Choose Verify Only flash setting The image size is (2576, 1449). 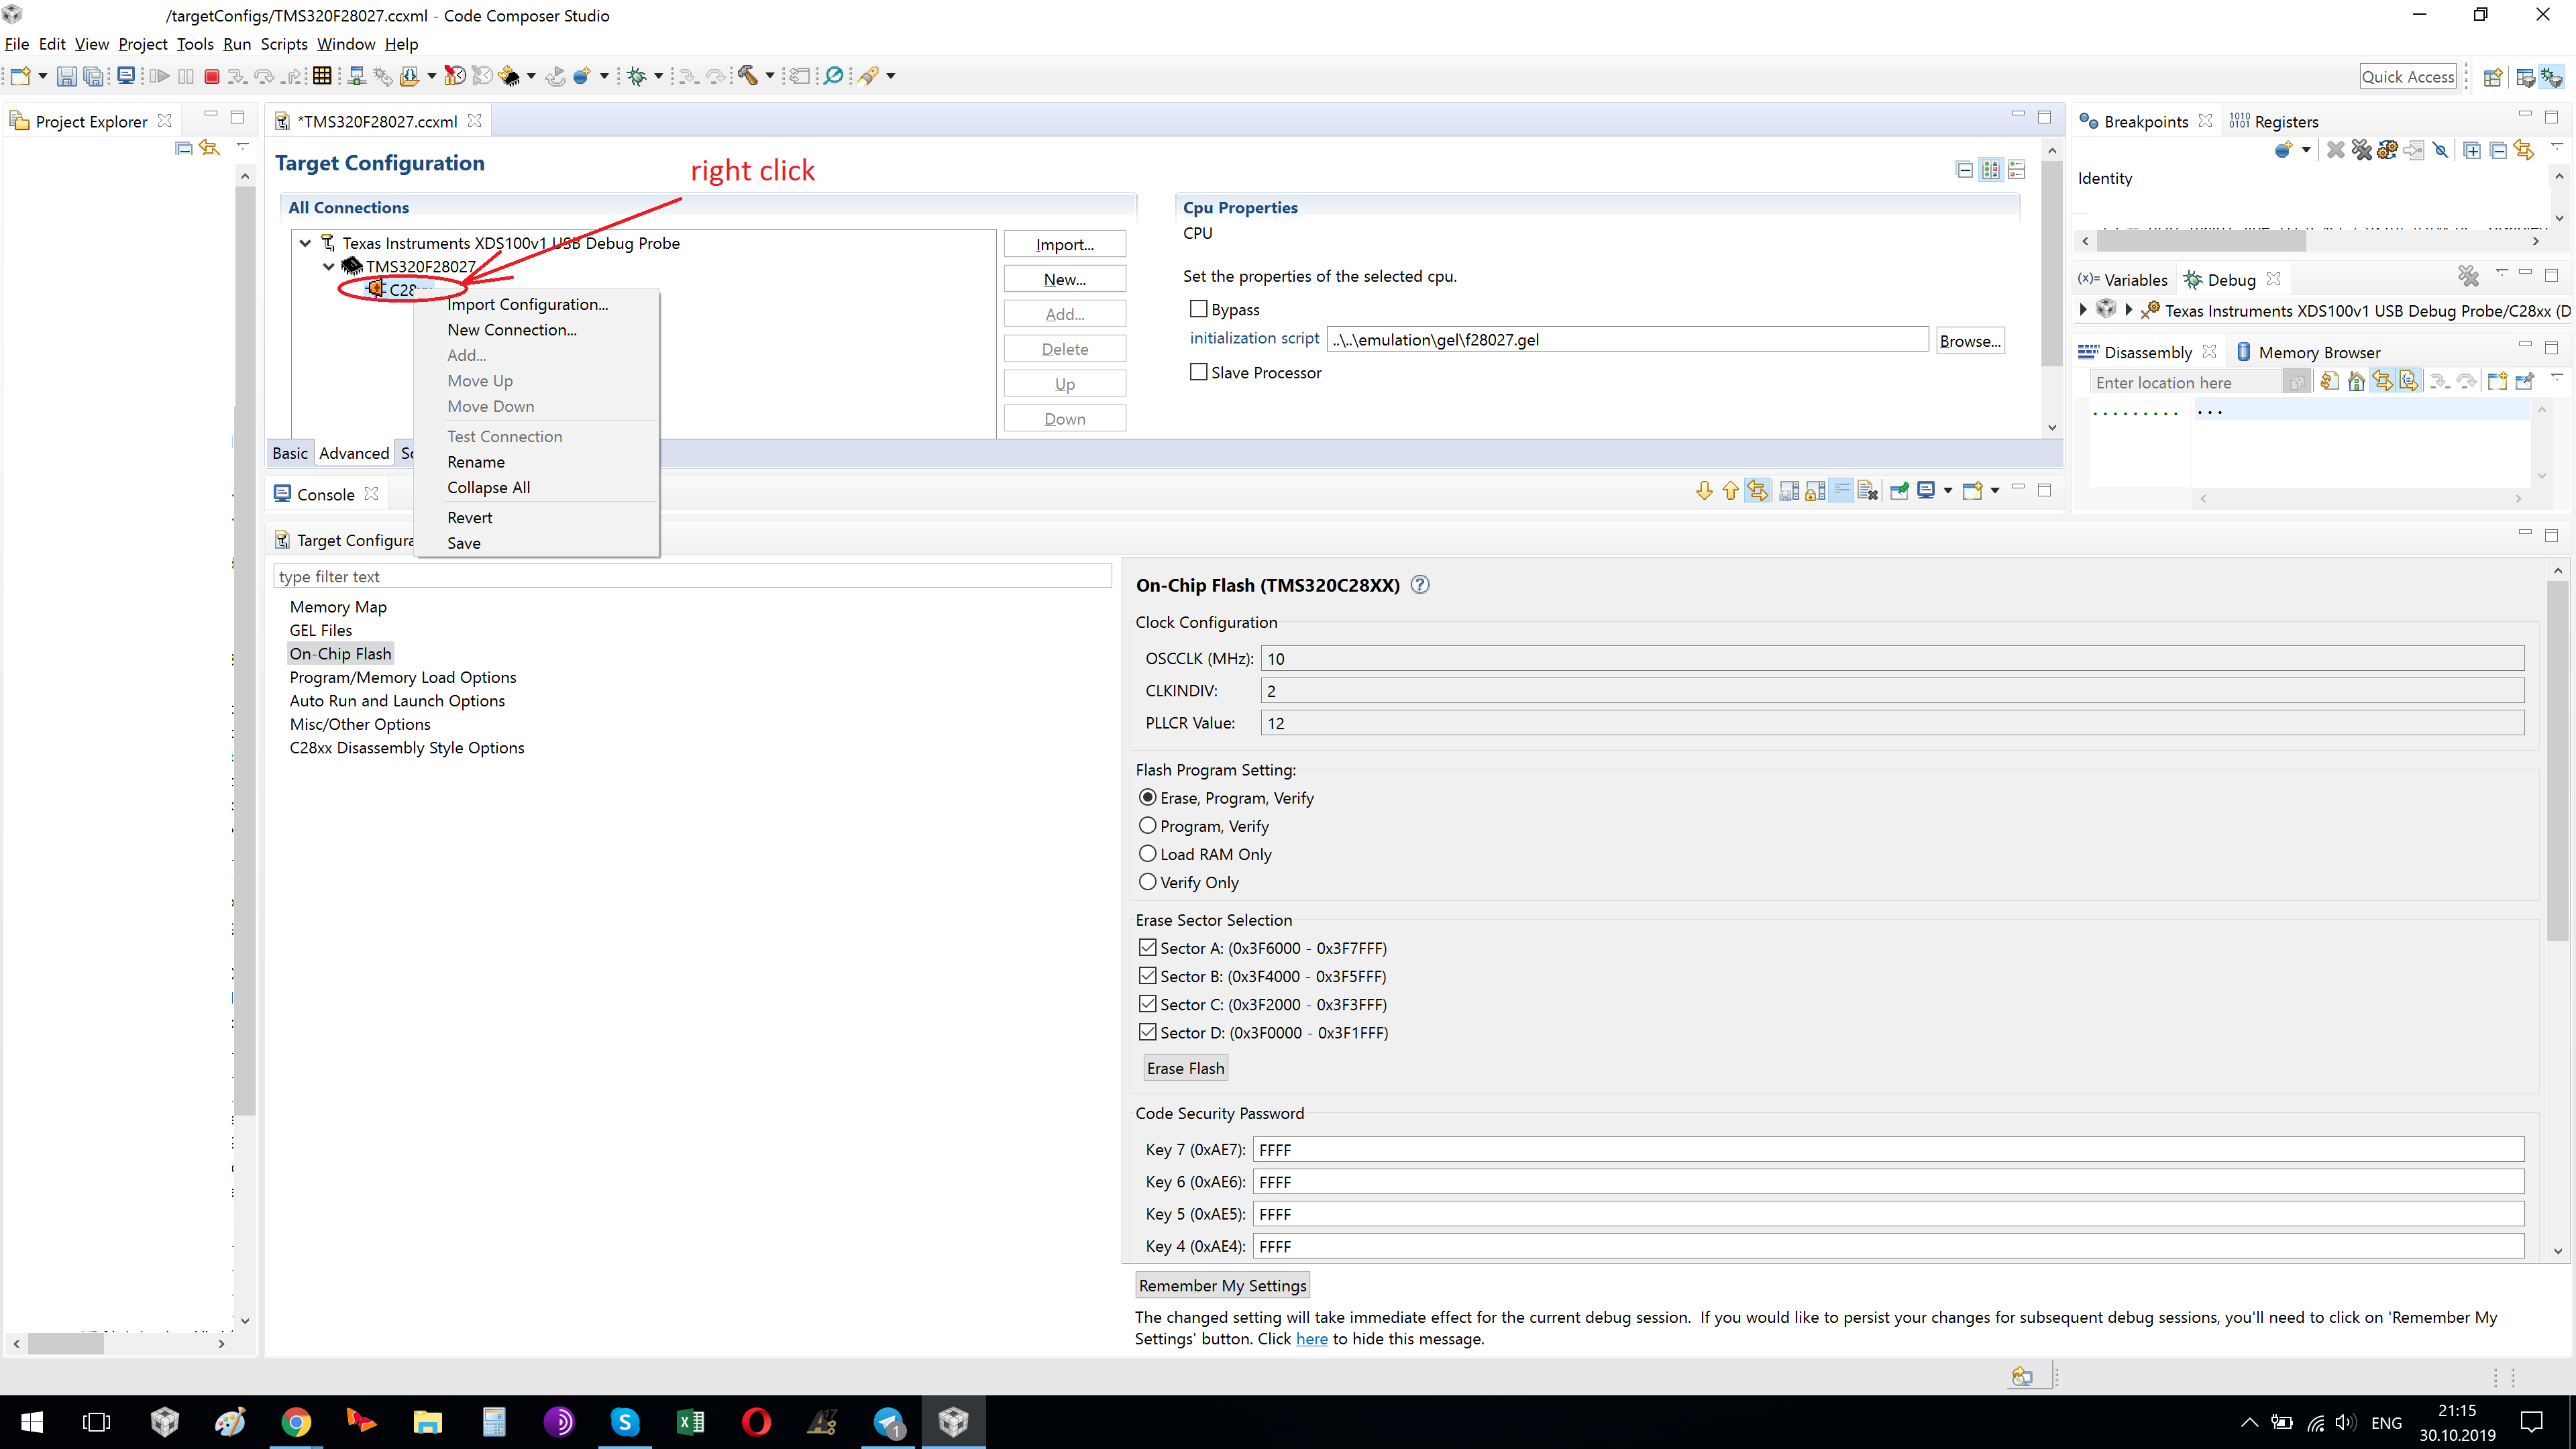pyautogui.click(x=1148, y=881)
